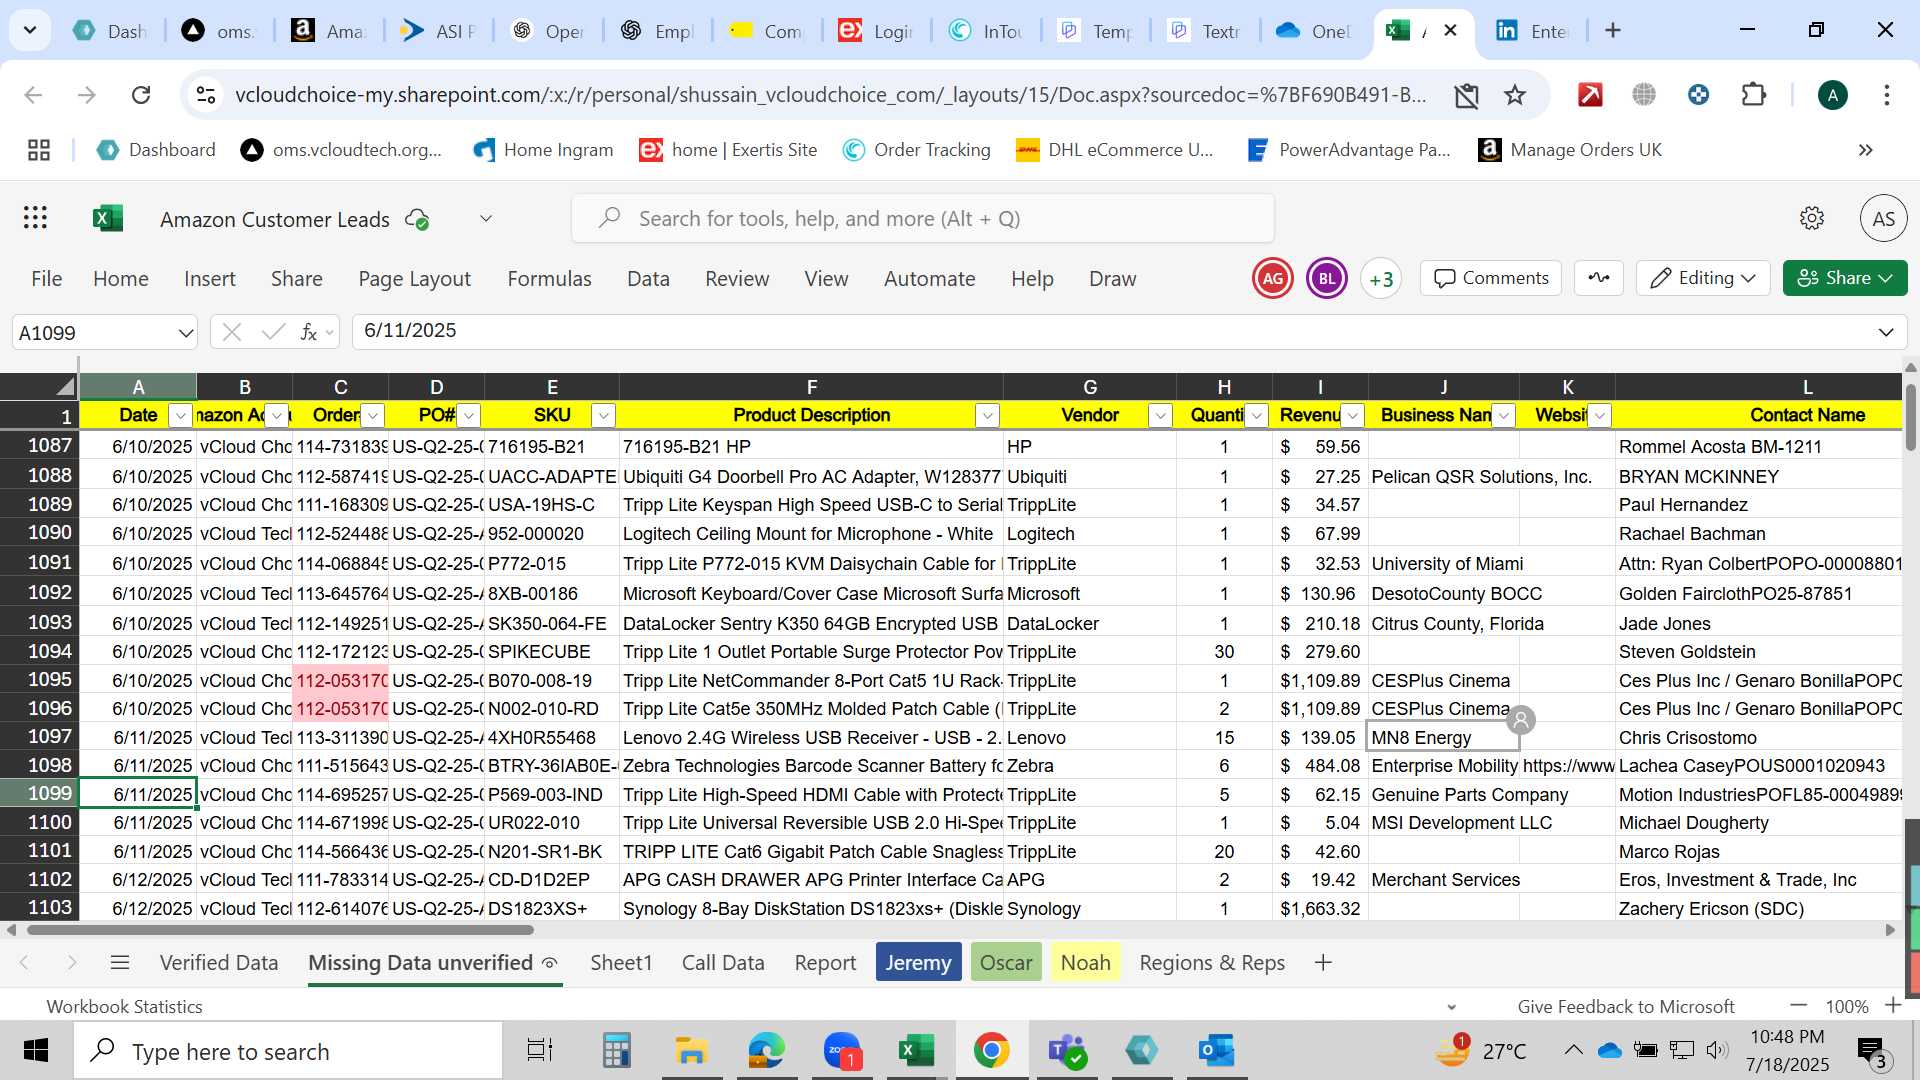
Task: Click the search for tools box
Action: (923, 218)
